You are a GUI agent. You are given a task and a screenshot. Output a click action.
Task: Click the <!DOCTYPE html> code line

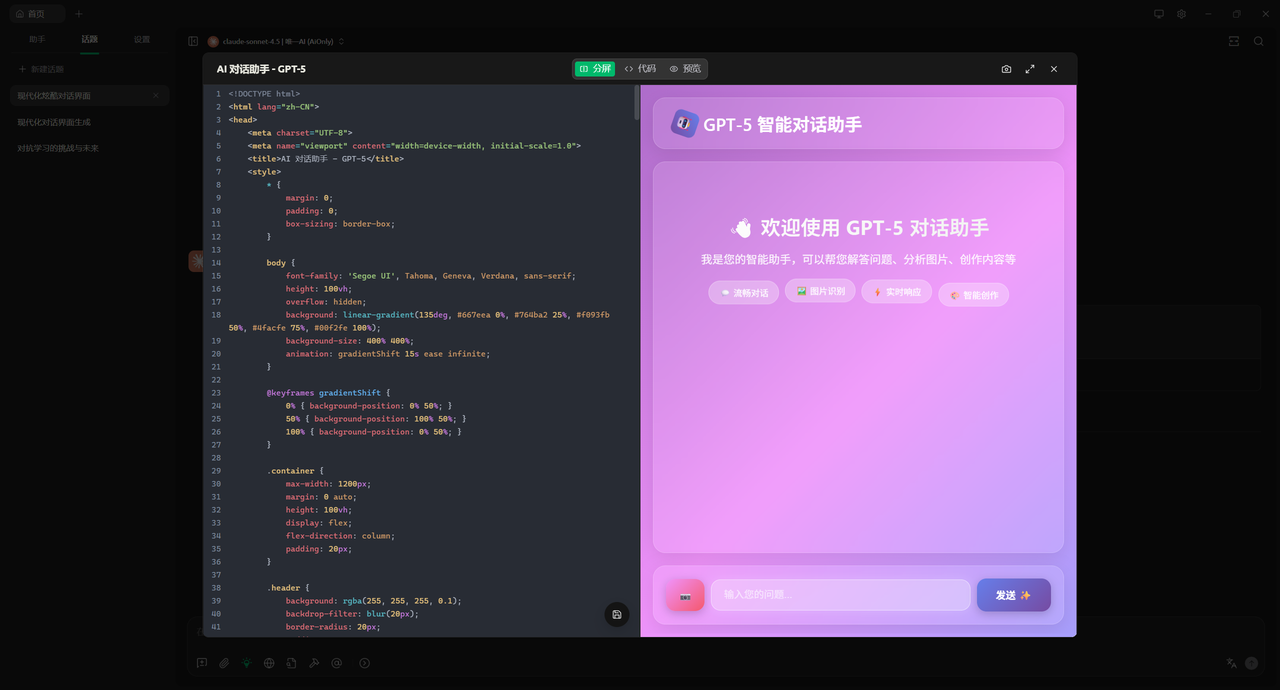(x=264, y=94)
